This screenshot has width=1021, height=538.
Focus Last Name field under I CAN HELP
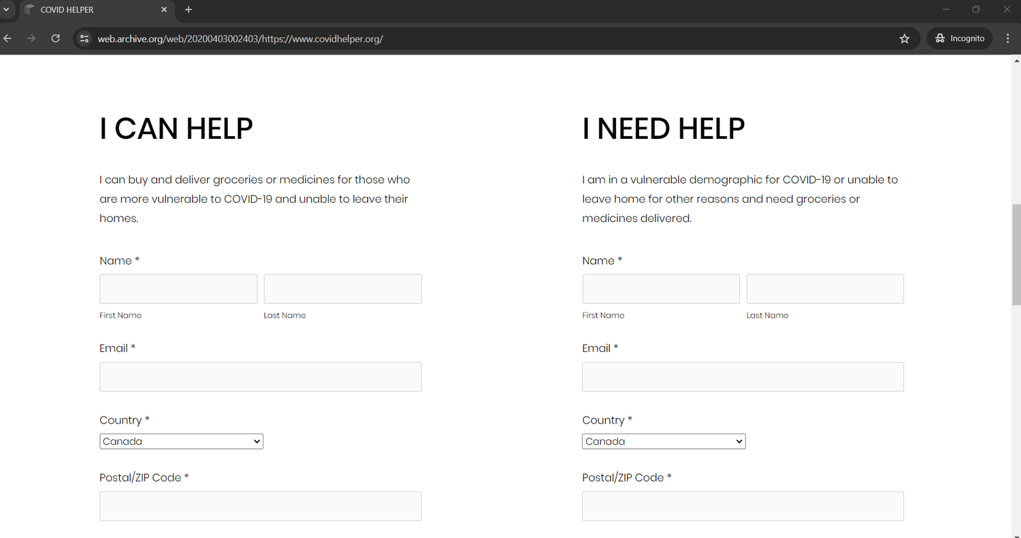point(343,289)
